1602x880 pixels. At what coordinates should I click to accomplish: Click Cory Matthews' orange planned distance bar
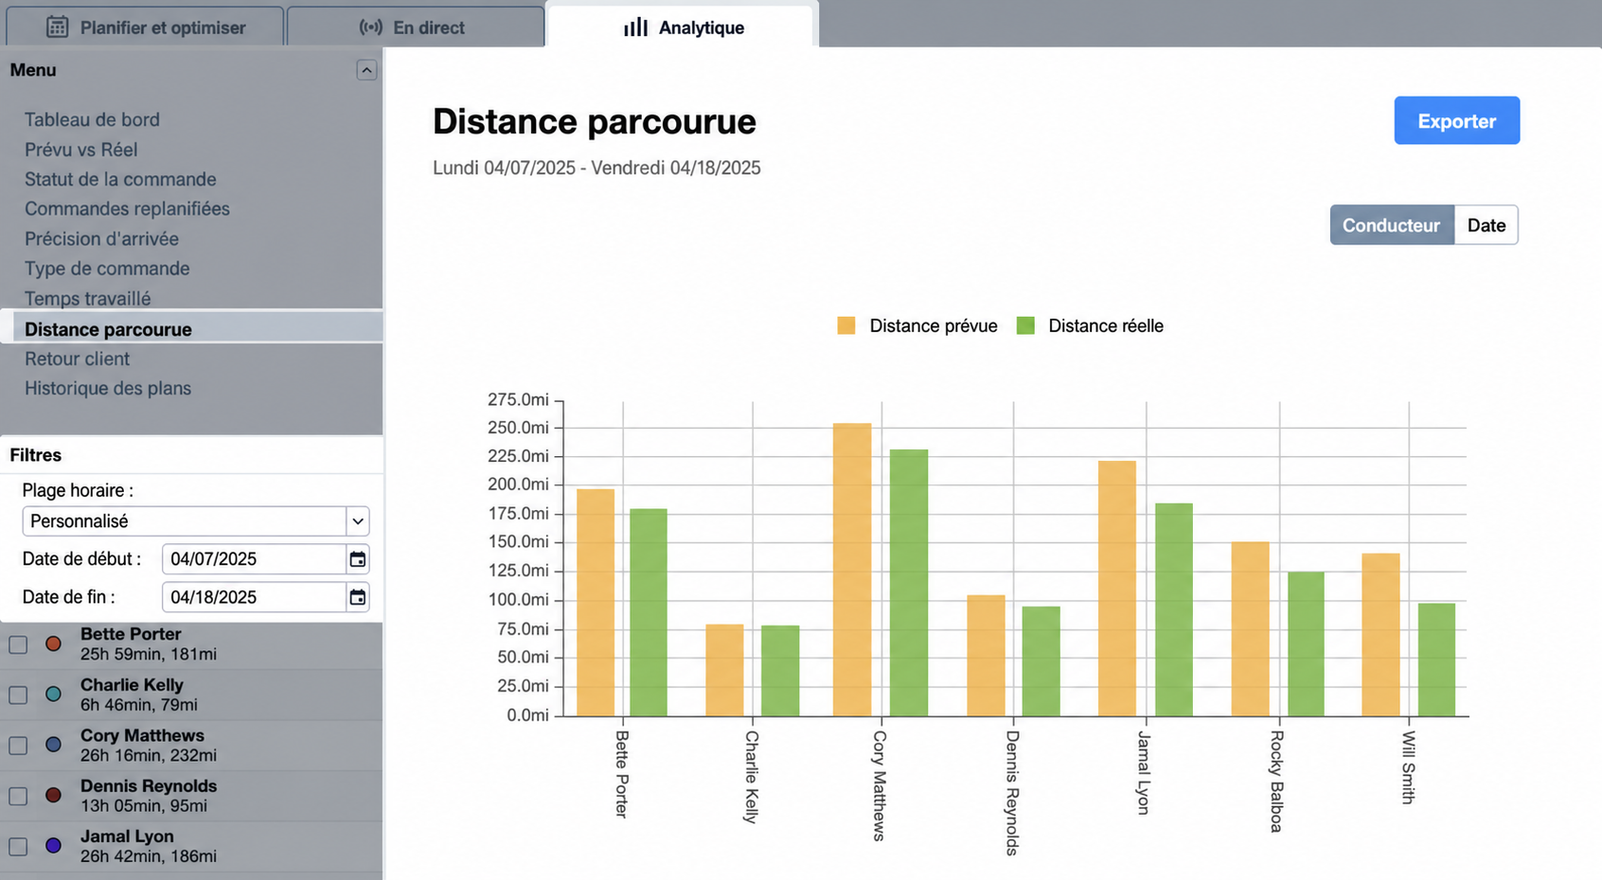point(852,569)
